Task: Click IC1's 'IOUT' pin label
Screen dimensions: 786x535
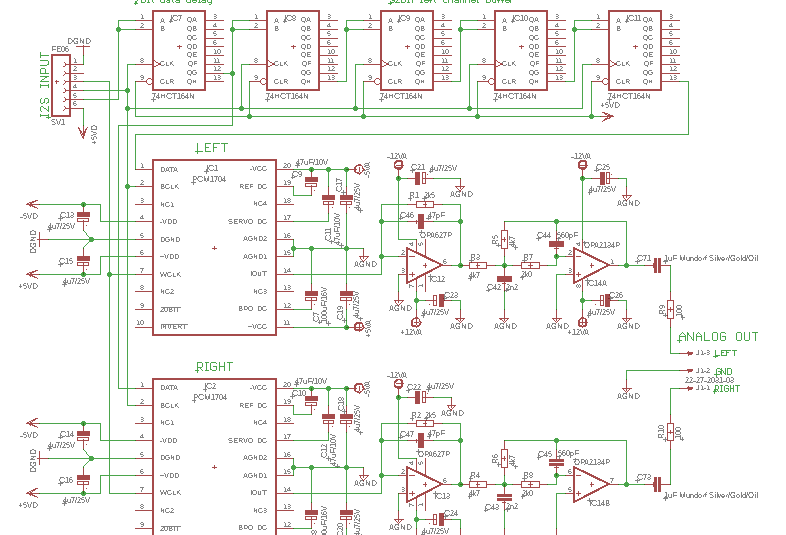Action: coord(259,274)
